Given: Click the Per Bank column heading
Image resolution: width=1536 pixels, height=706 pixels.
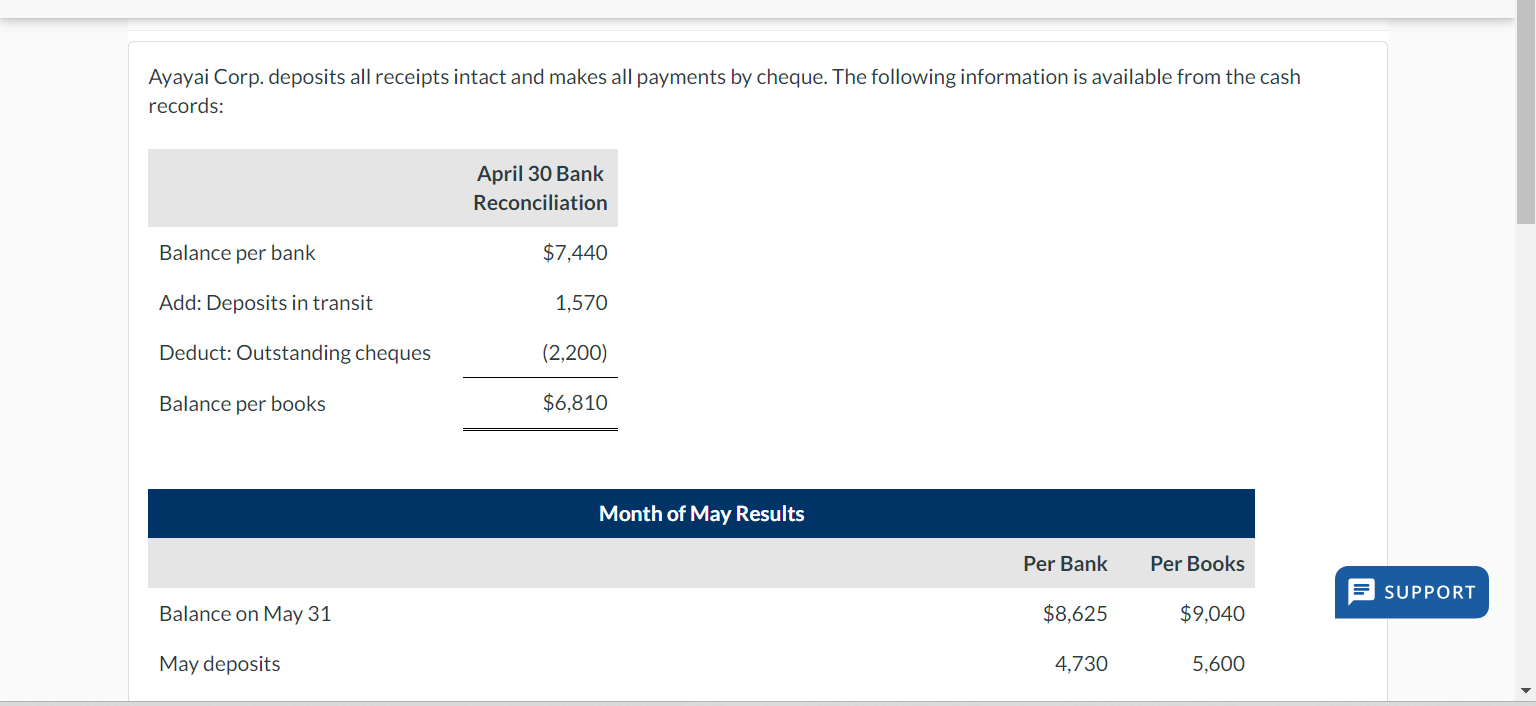Looking at the screenshot, I should pyautogui.click(x=1064, y=563).
